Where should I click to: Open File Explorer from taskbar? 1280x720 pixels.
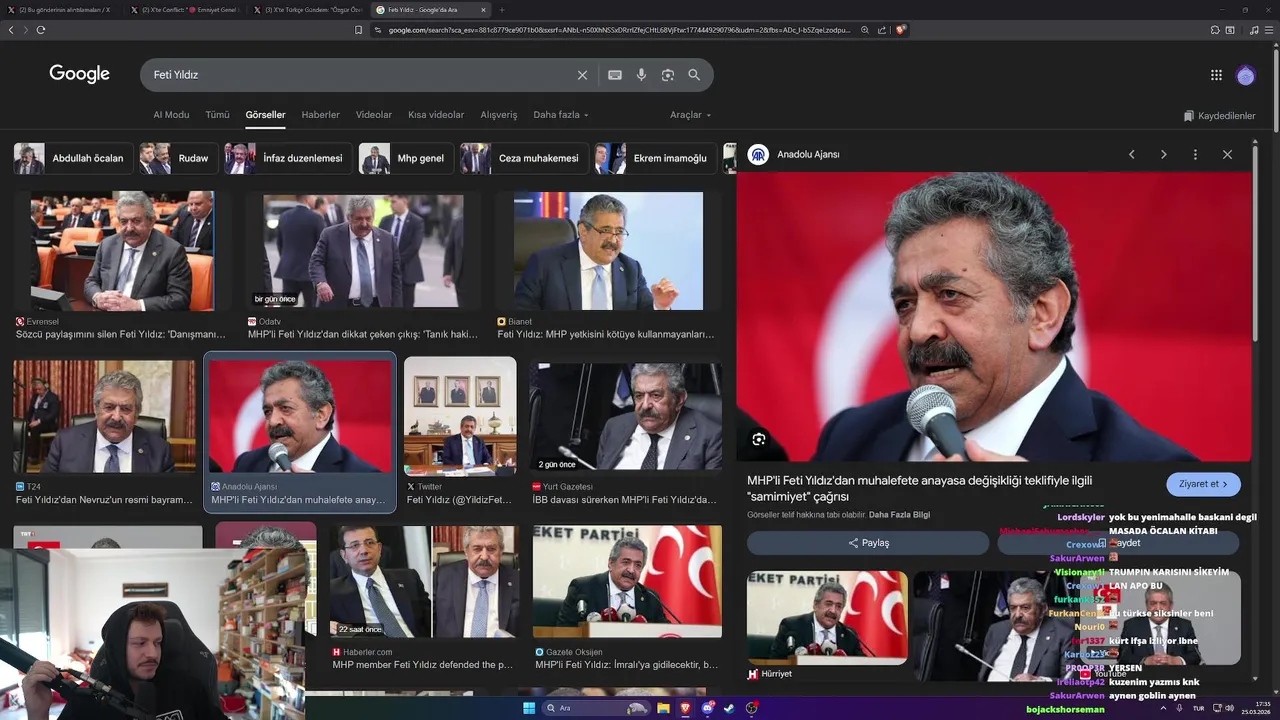663,708
